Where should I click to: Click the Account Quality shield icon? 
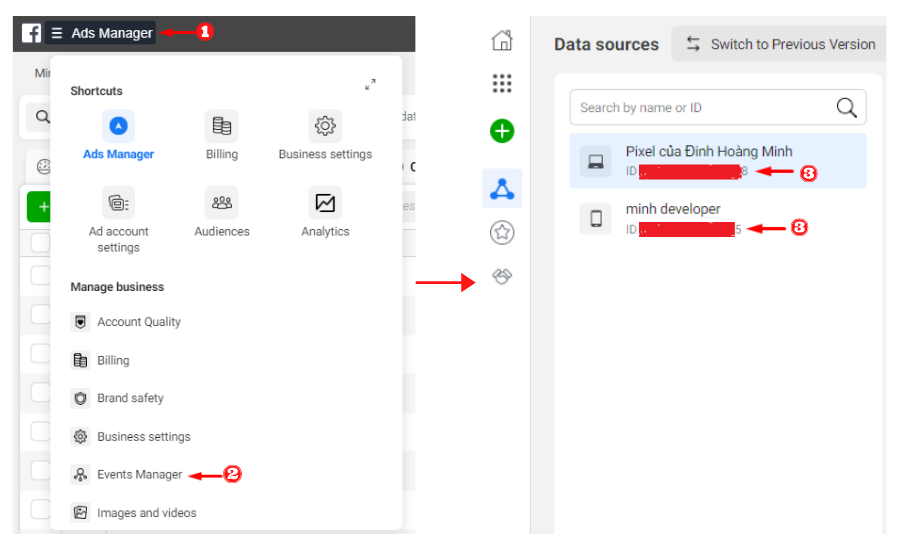pyautogui.click(x=80, y=322)
